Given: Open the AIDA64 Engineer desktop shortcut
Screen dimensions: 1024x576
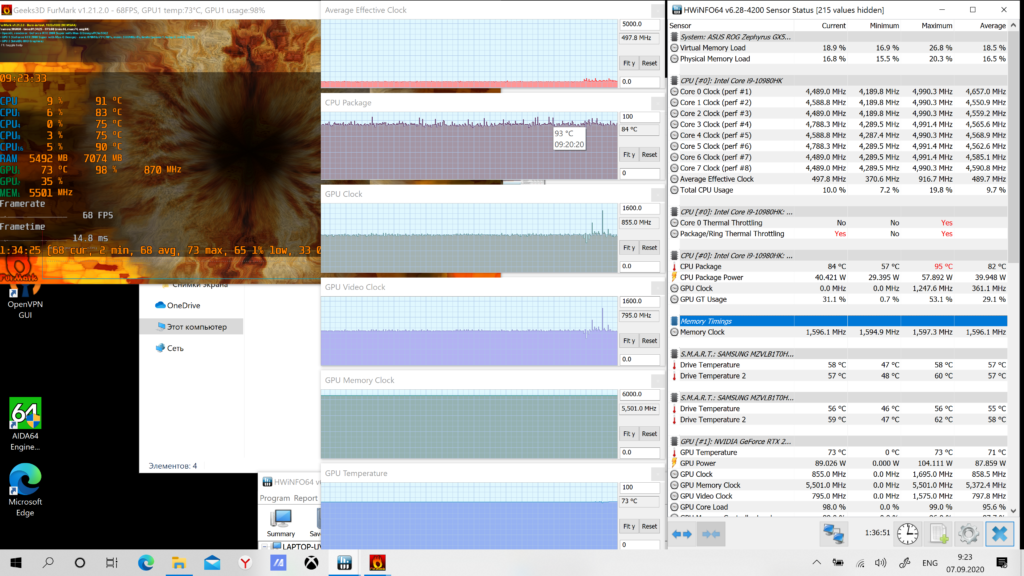Looking at the screenshot, I should pos(25,424).
